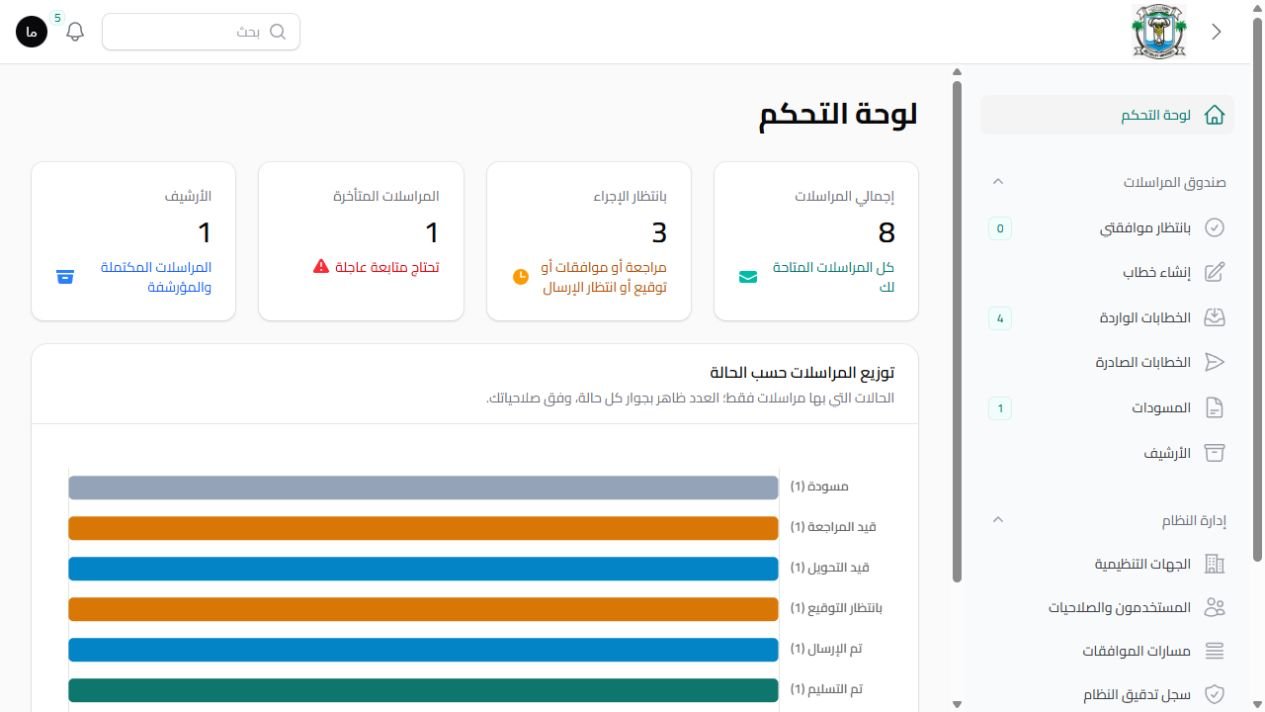Click the 0 badge on بانتظار موافقتي

tap(1000, 228)
